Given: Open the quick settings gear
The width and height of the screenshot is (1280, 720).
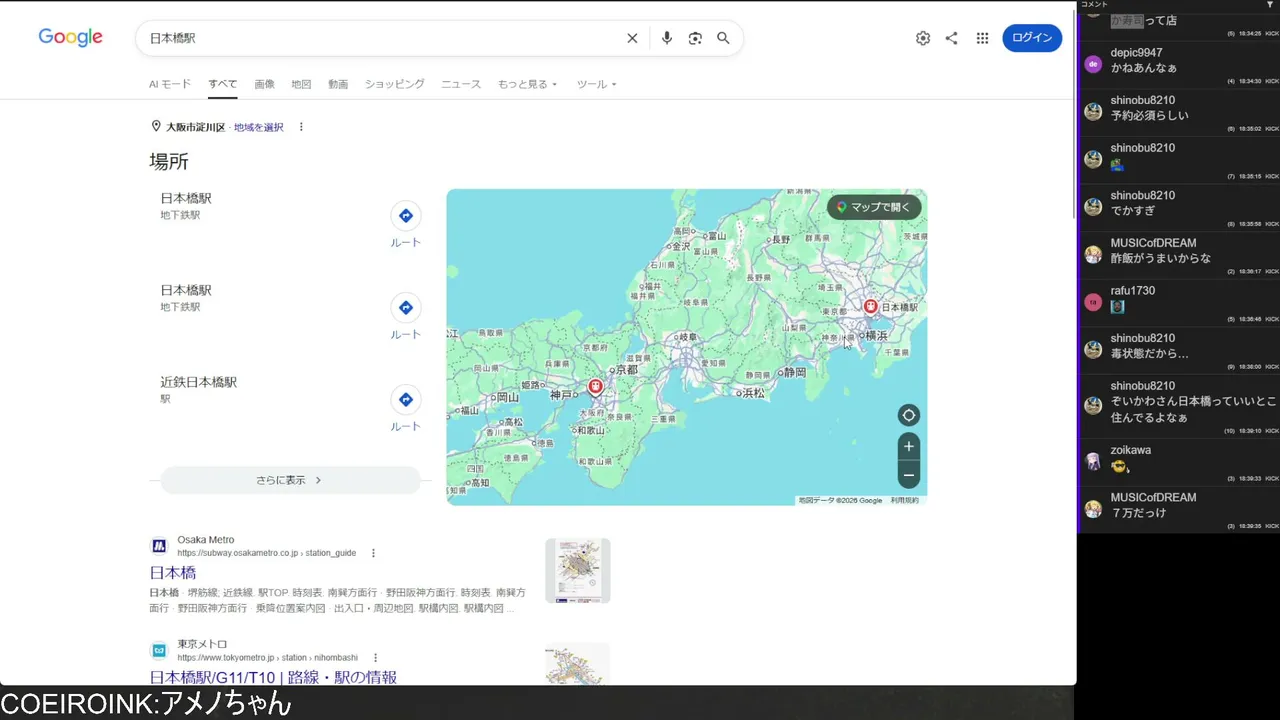Looking at the screenshot, I should 923,38.
